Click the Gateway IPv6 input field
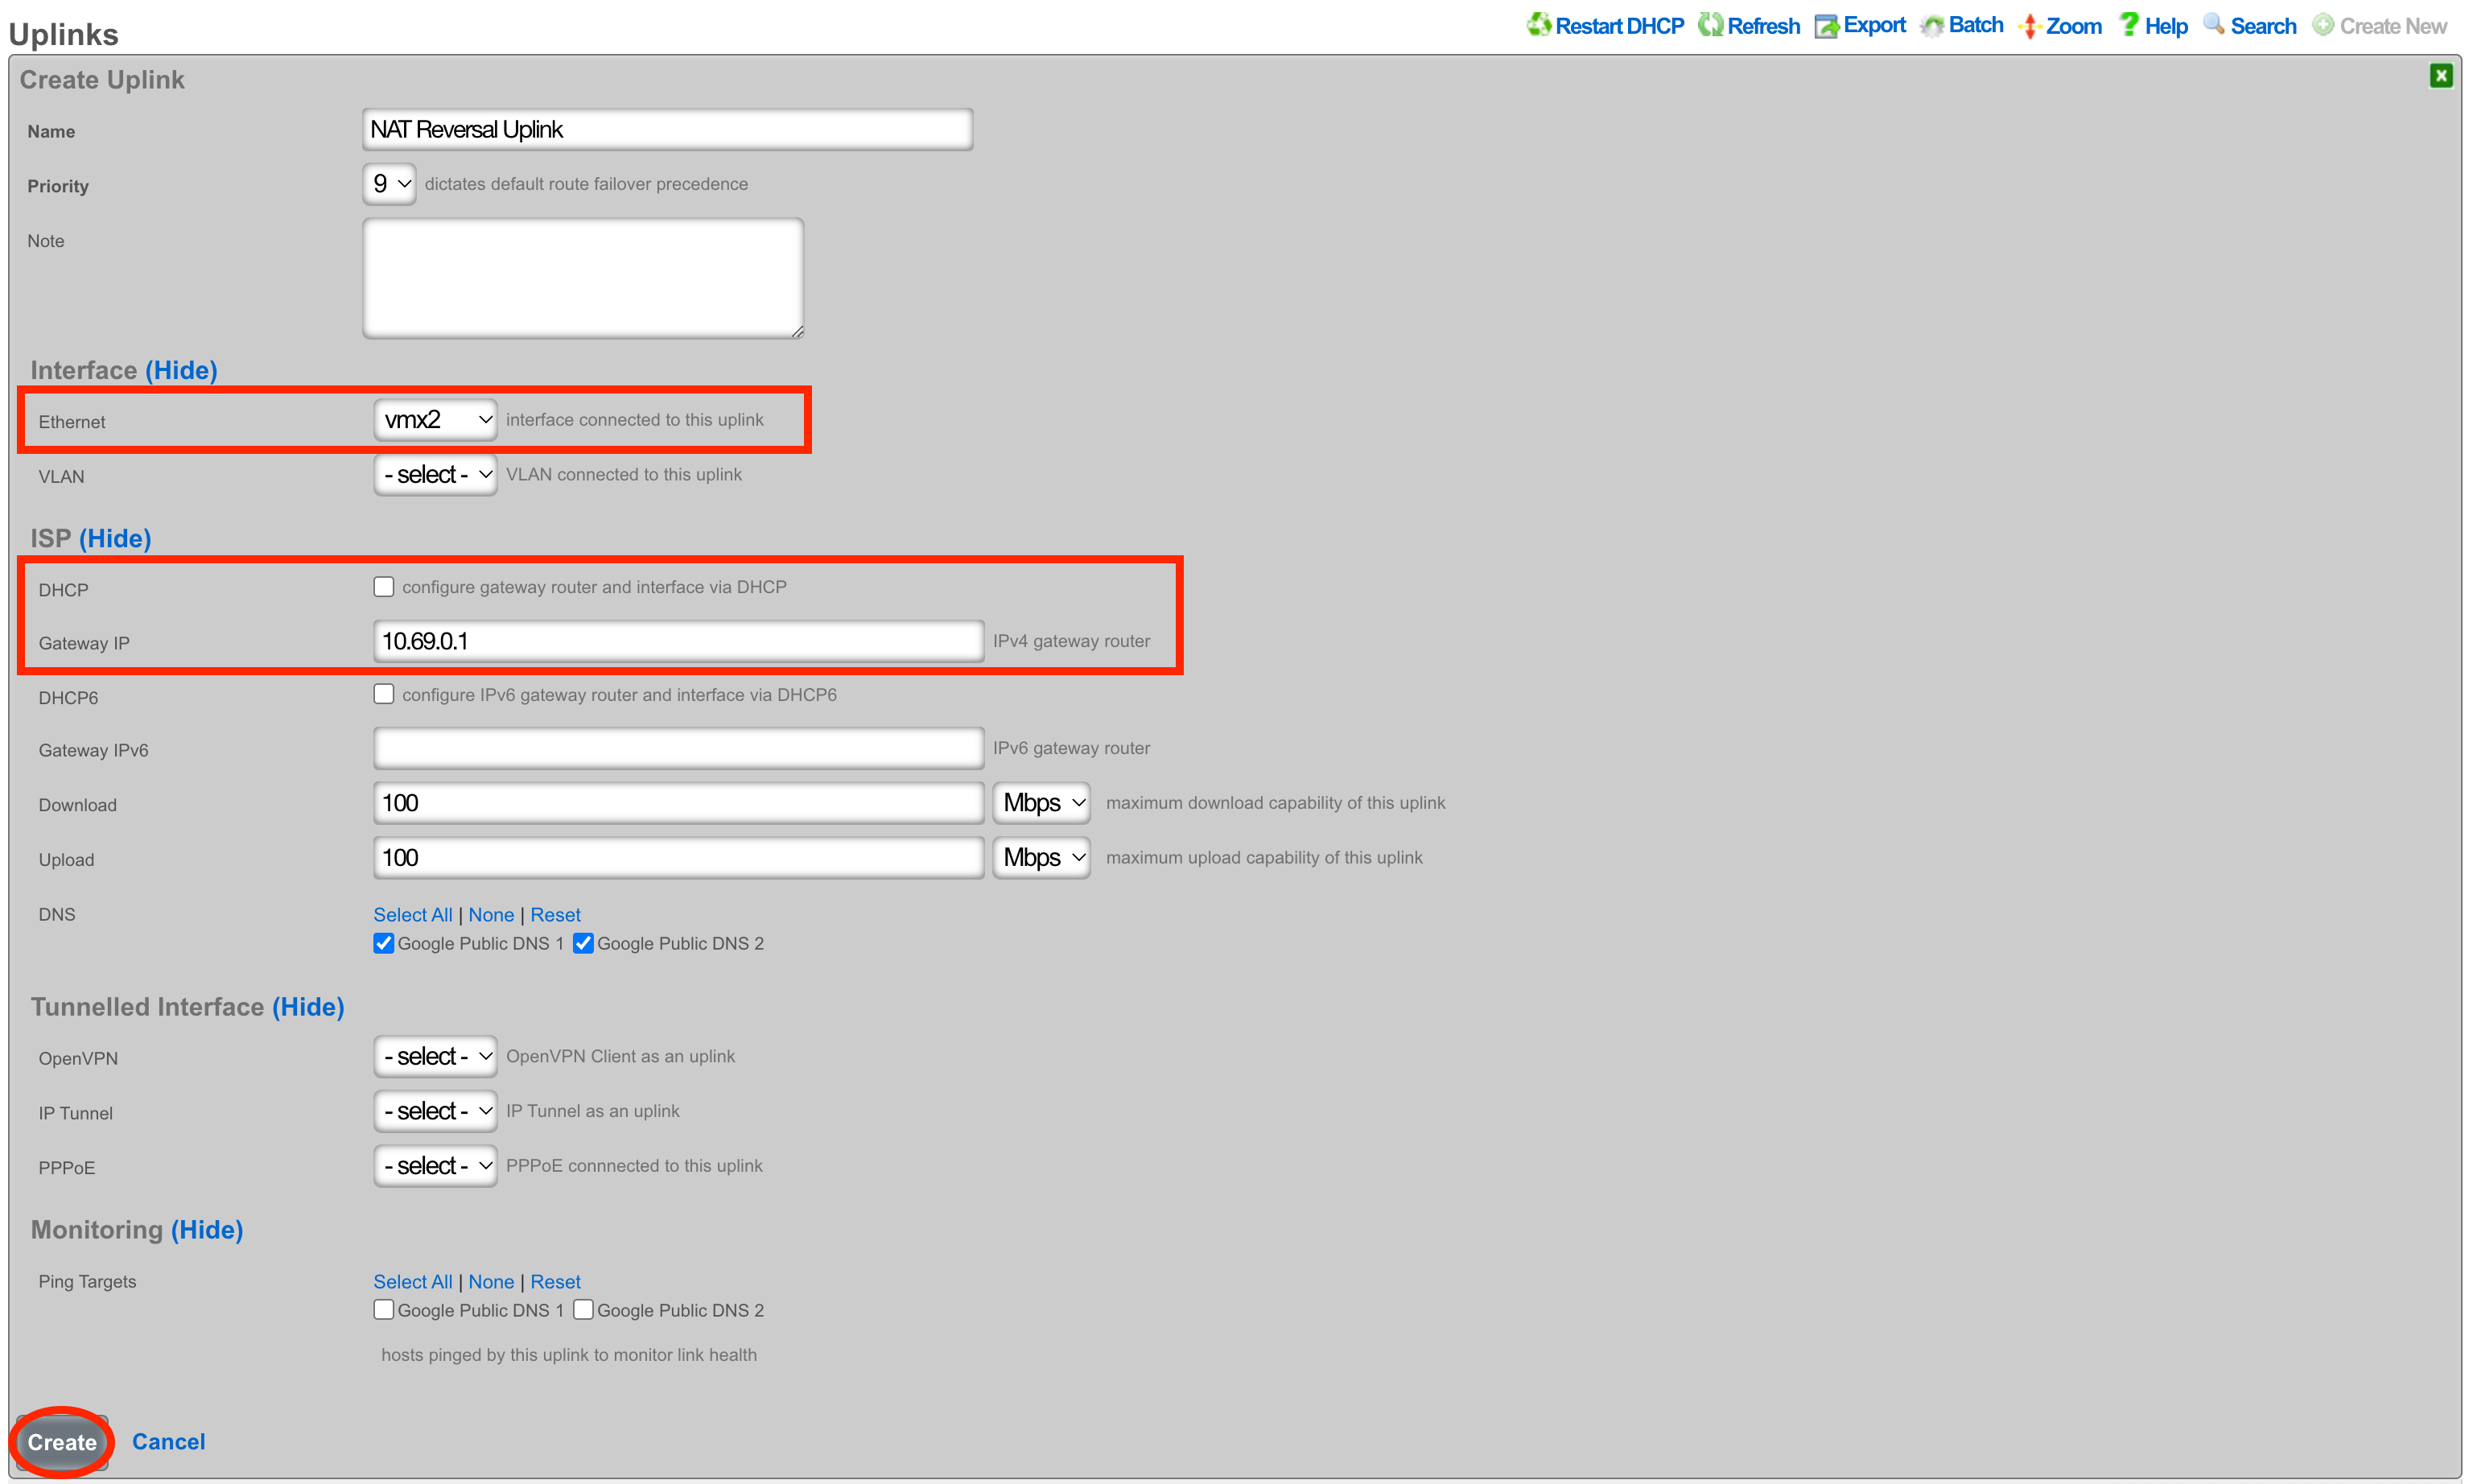This screenshot has height=1484, width=2469. pos(679,748)
